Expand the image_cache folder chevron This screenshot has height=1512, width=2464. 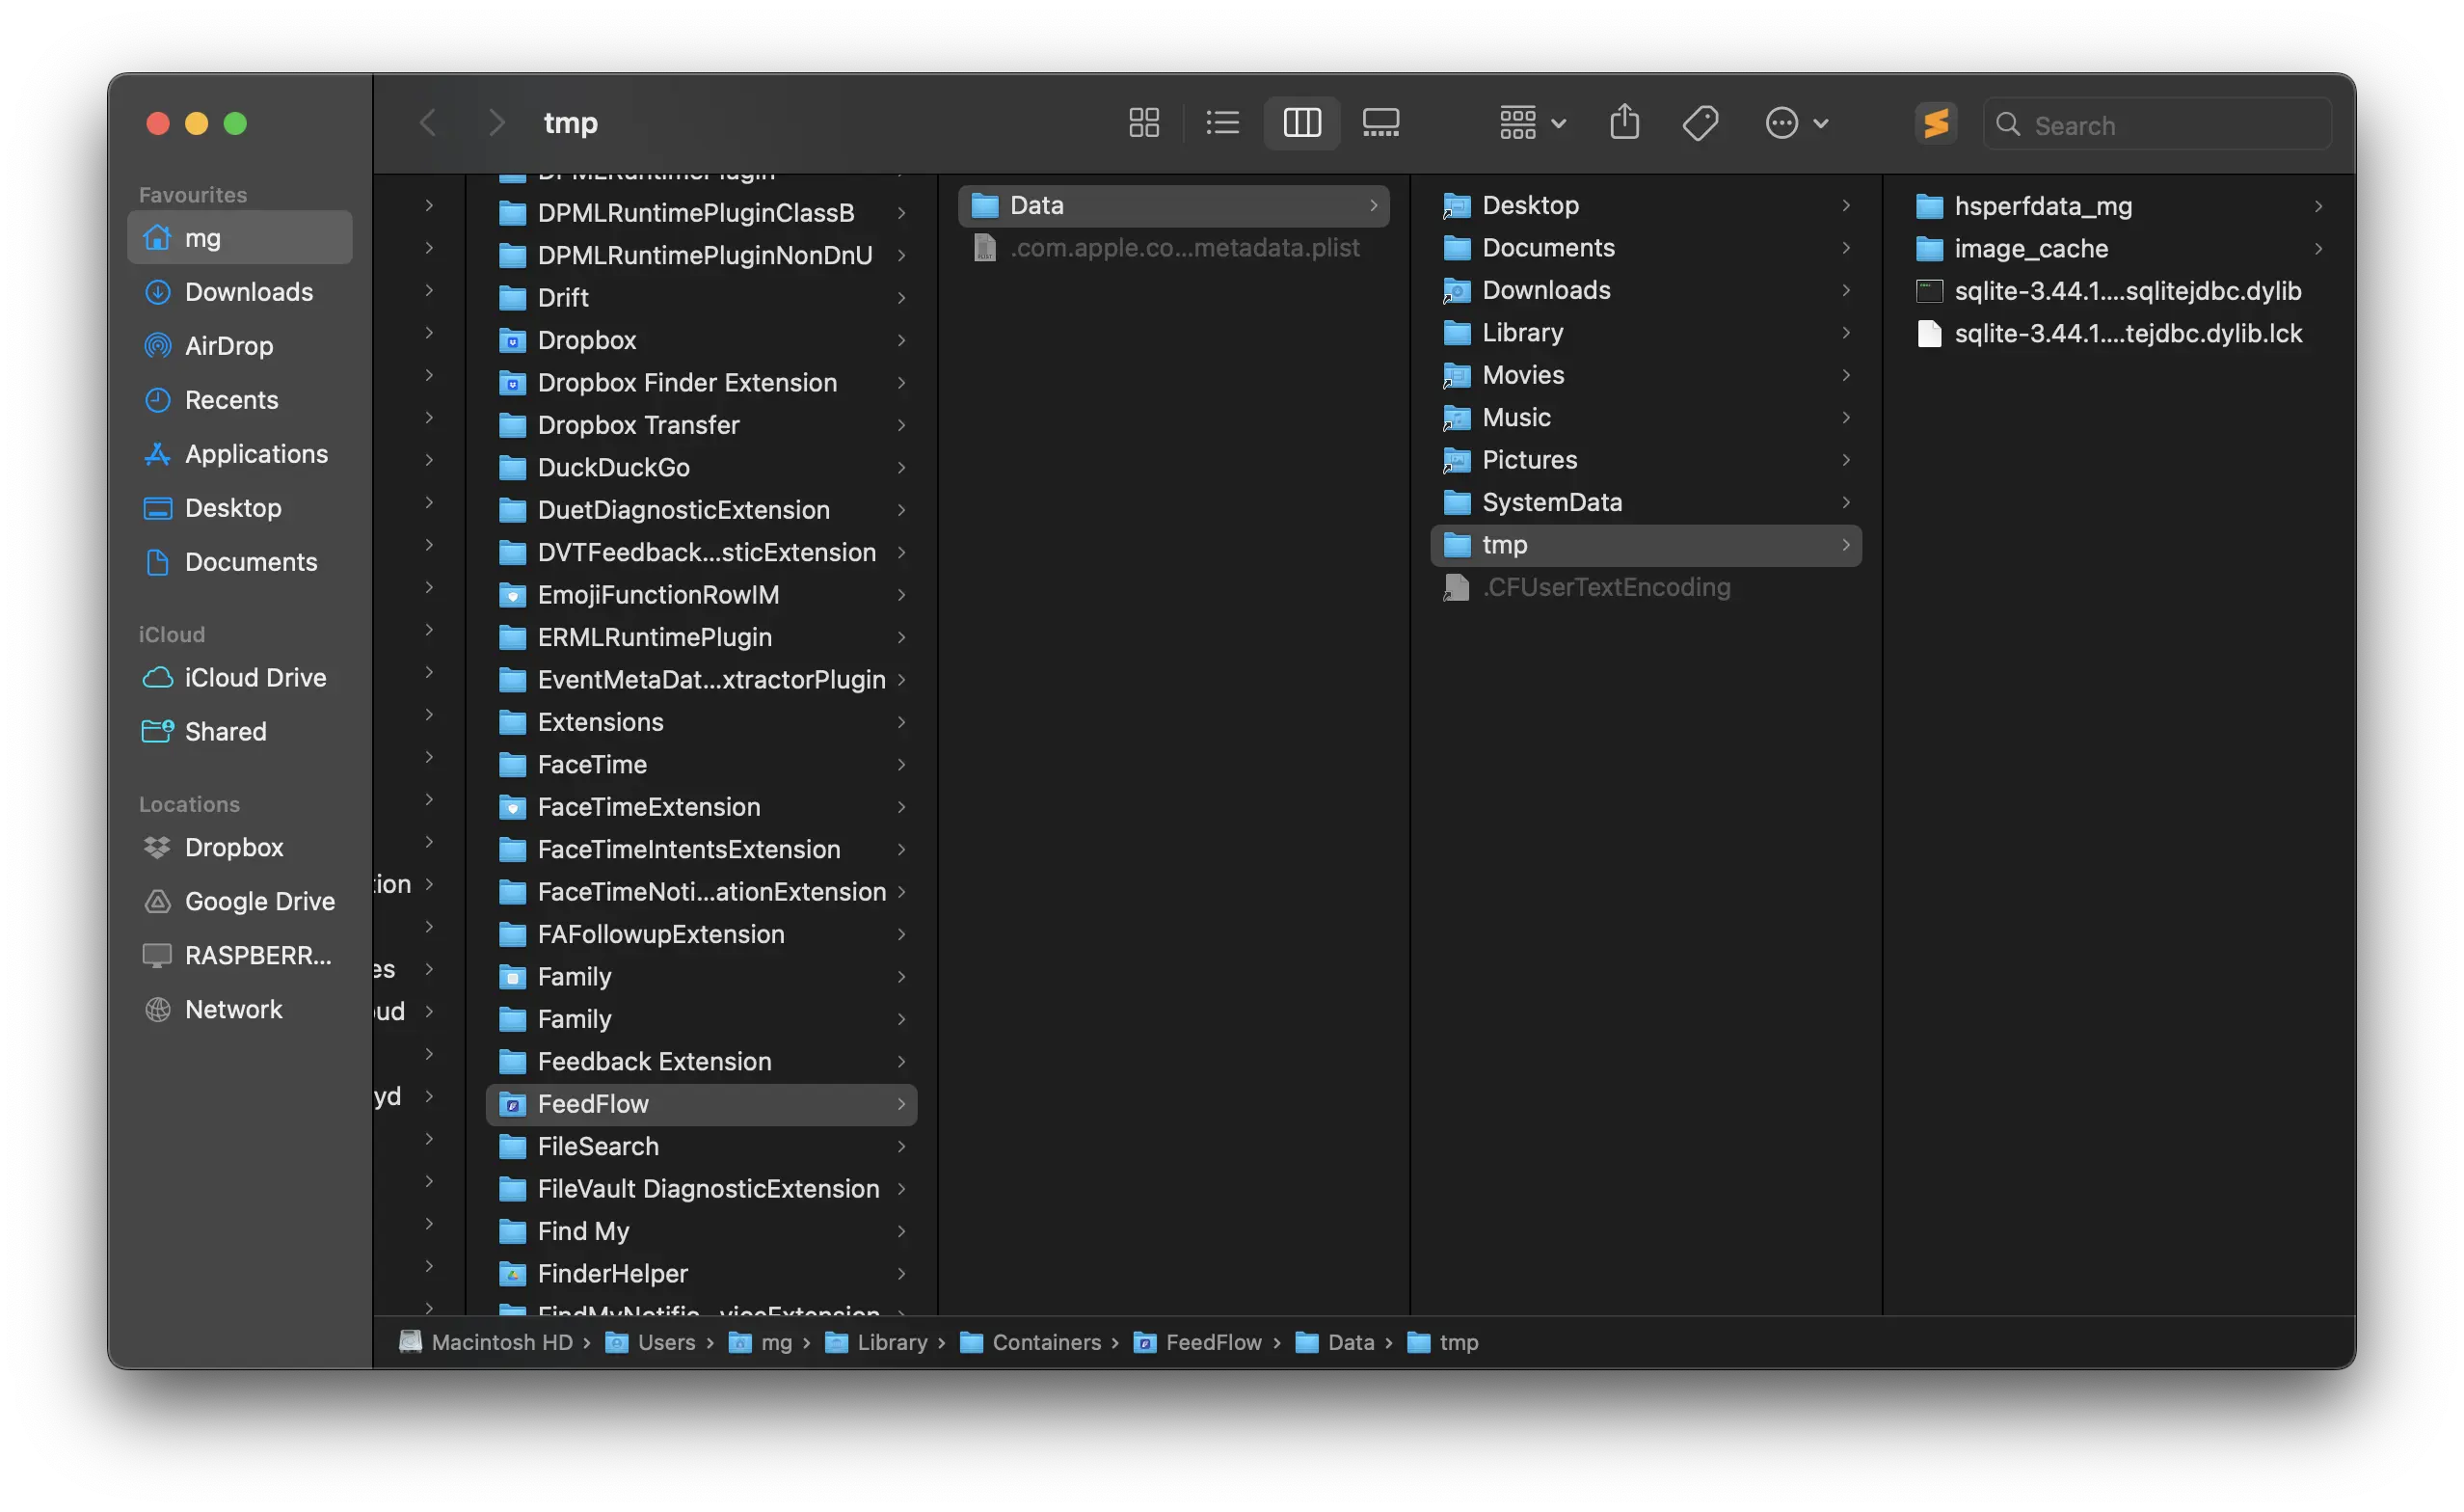pyautogui.click(x=2318, y=249)
